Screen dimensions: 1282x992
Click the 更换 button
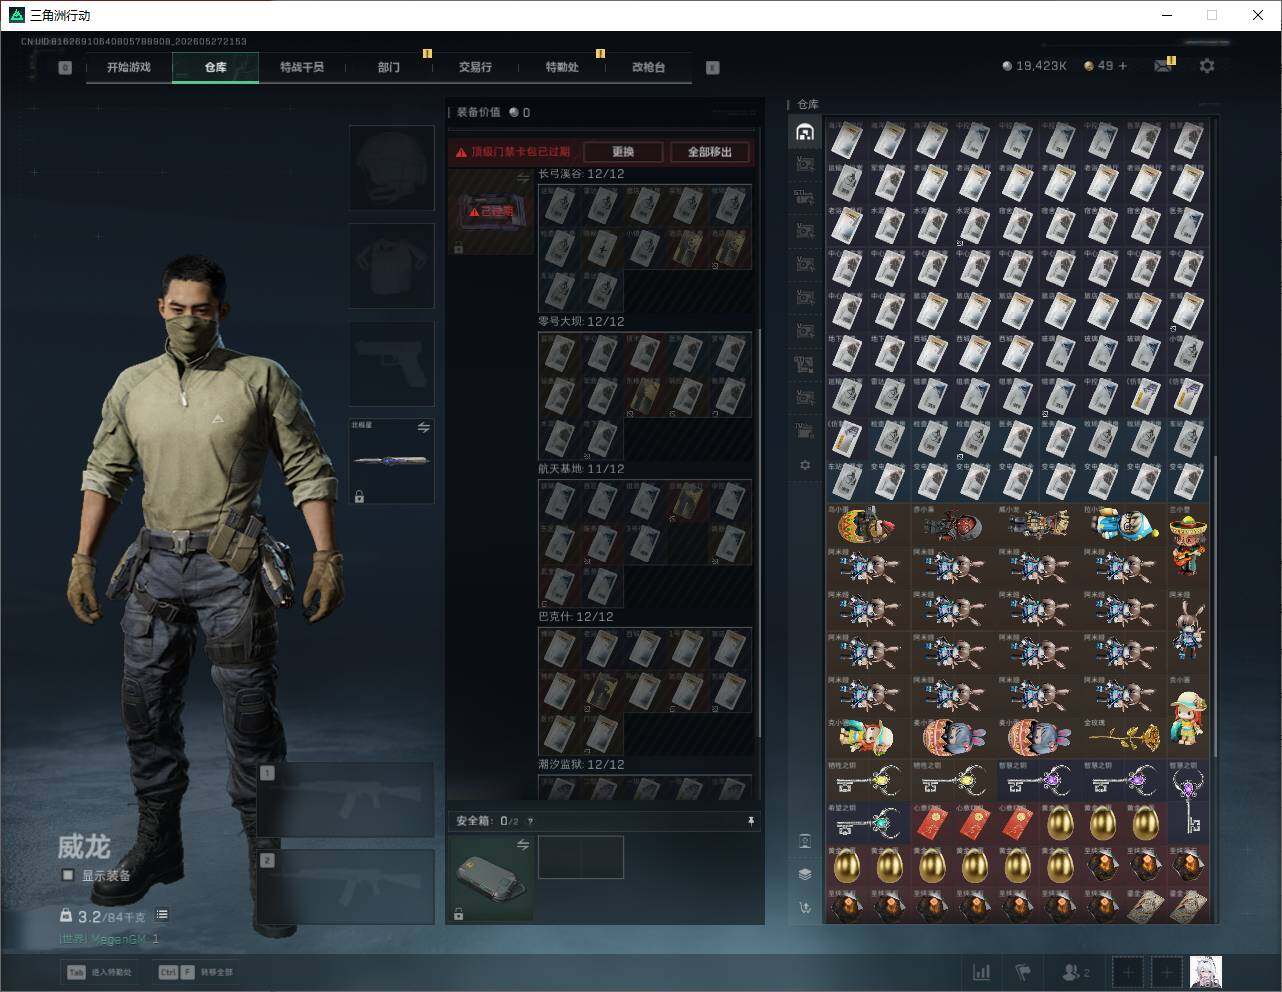[x=623, y=152]
